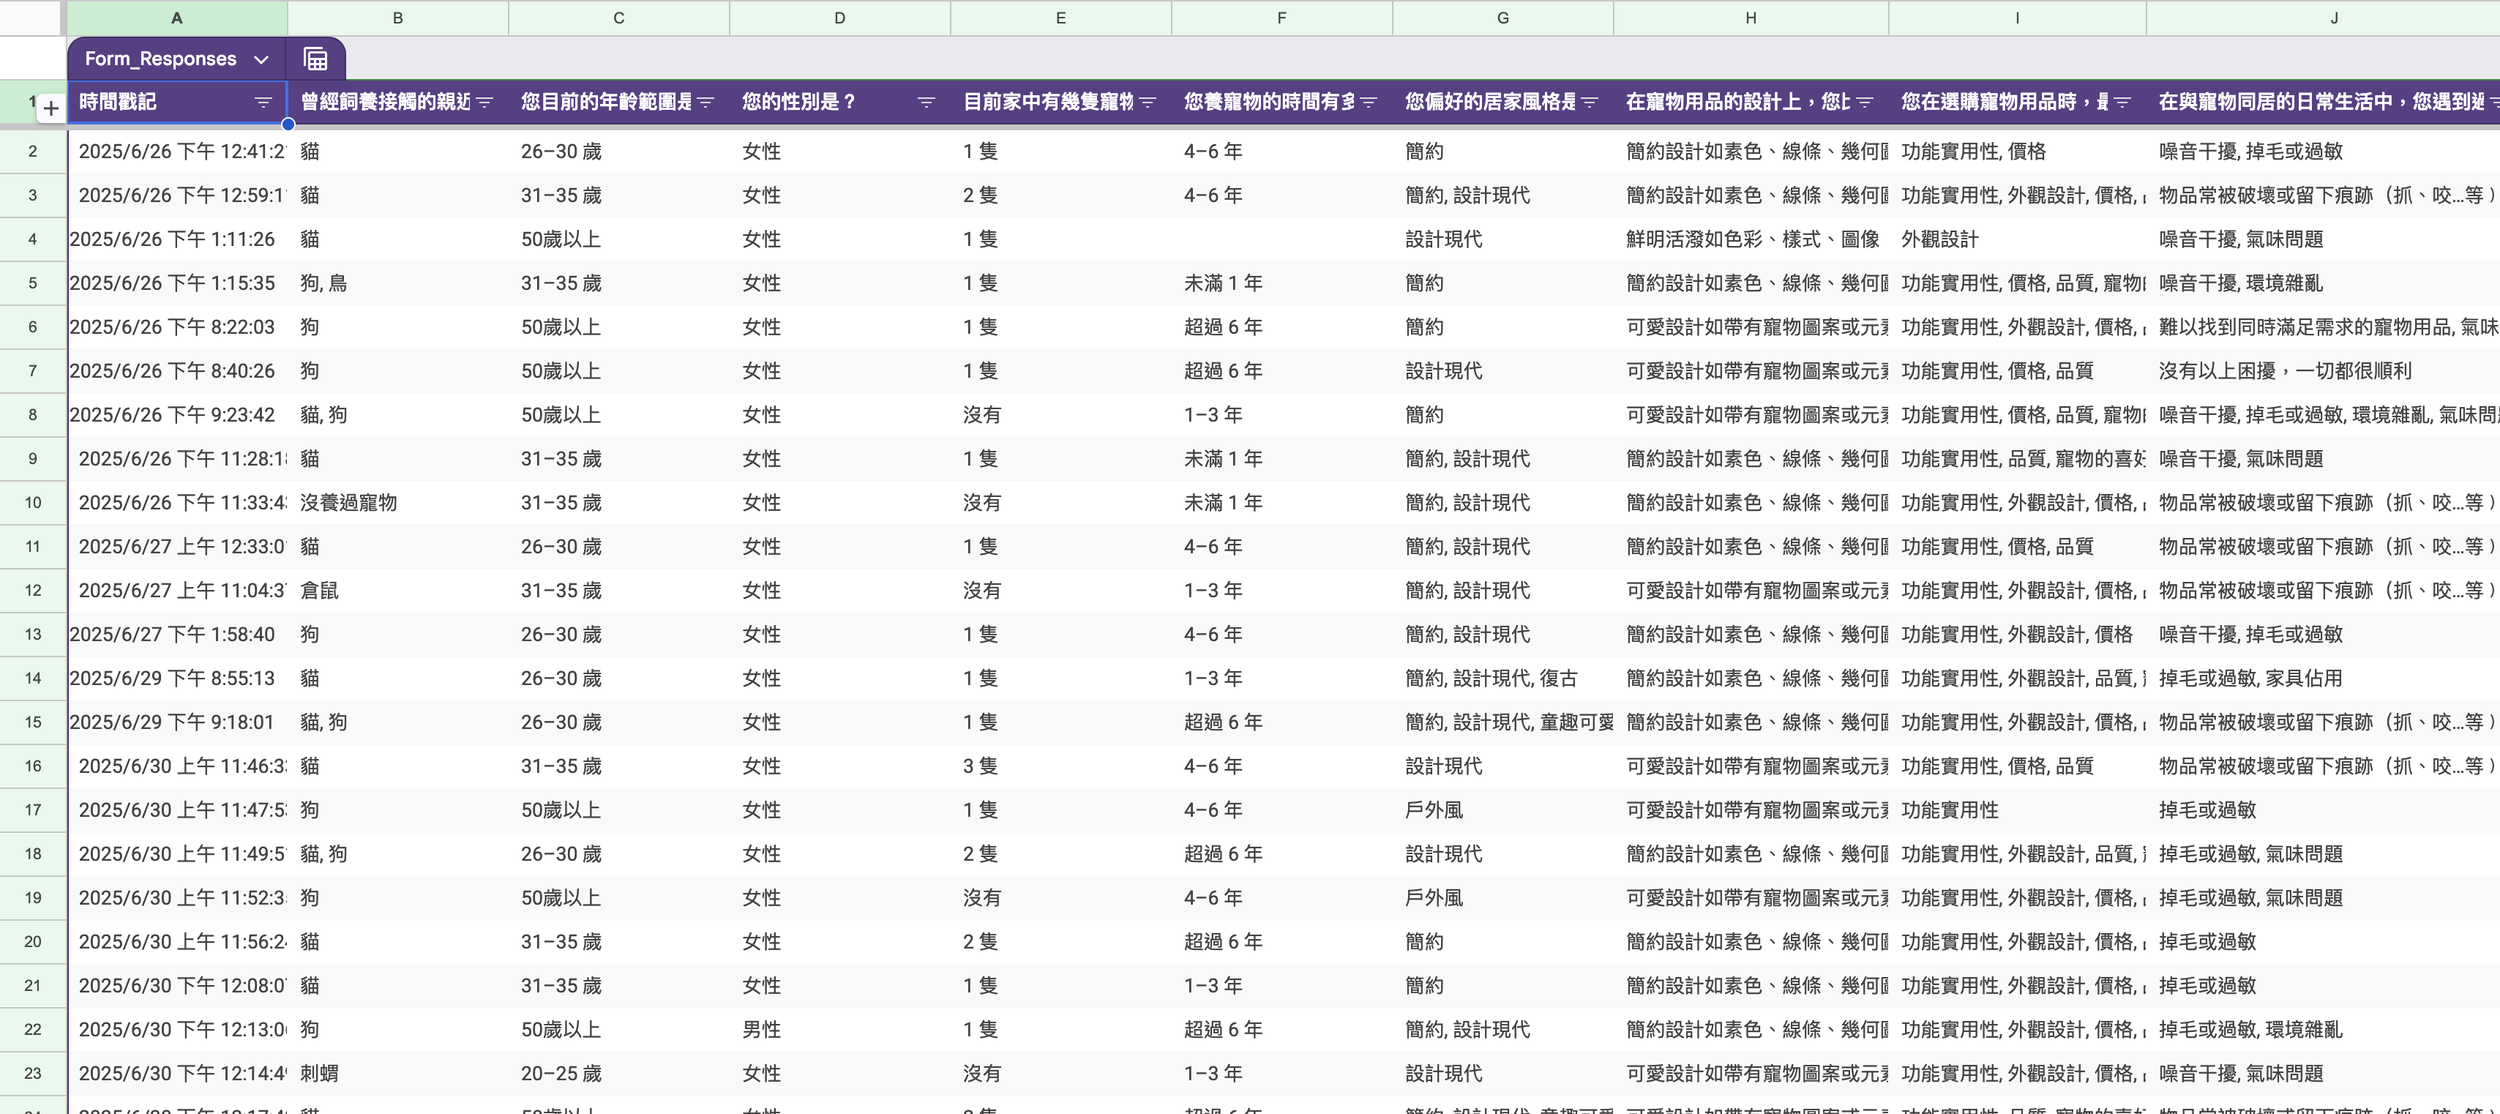Screen dimensions: 2500x1114
Task: Open filter dropdown on 在寵物用品的設計上 header
Action: 1865,102
